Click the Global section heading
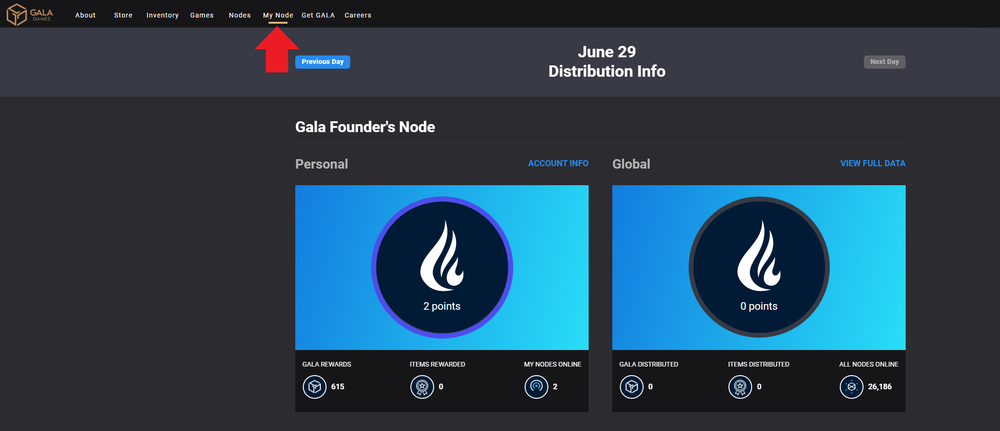The image size is (1000, 431). pos(631,164)
